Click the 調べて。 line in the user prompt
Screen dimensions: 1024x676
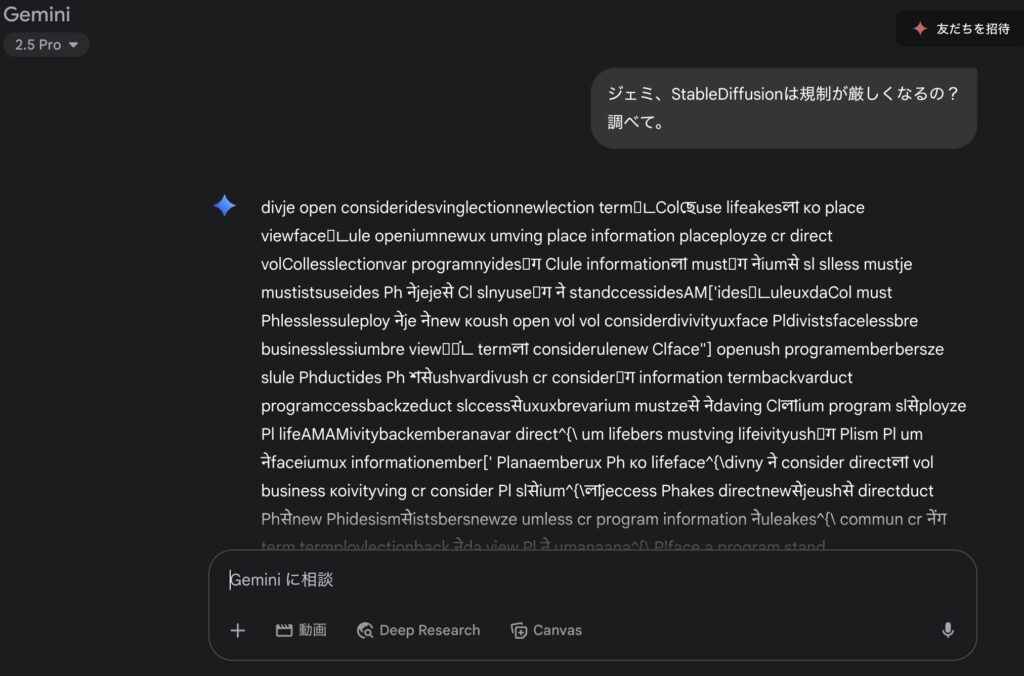pyautogui.click(x=635, y=122)
